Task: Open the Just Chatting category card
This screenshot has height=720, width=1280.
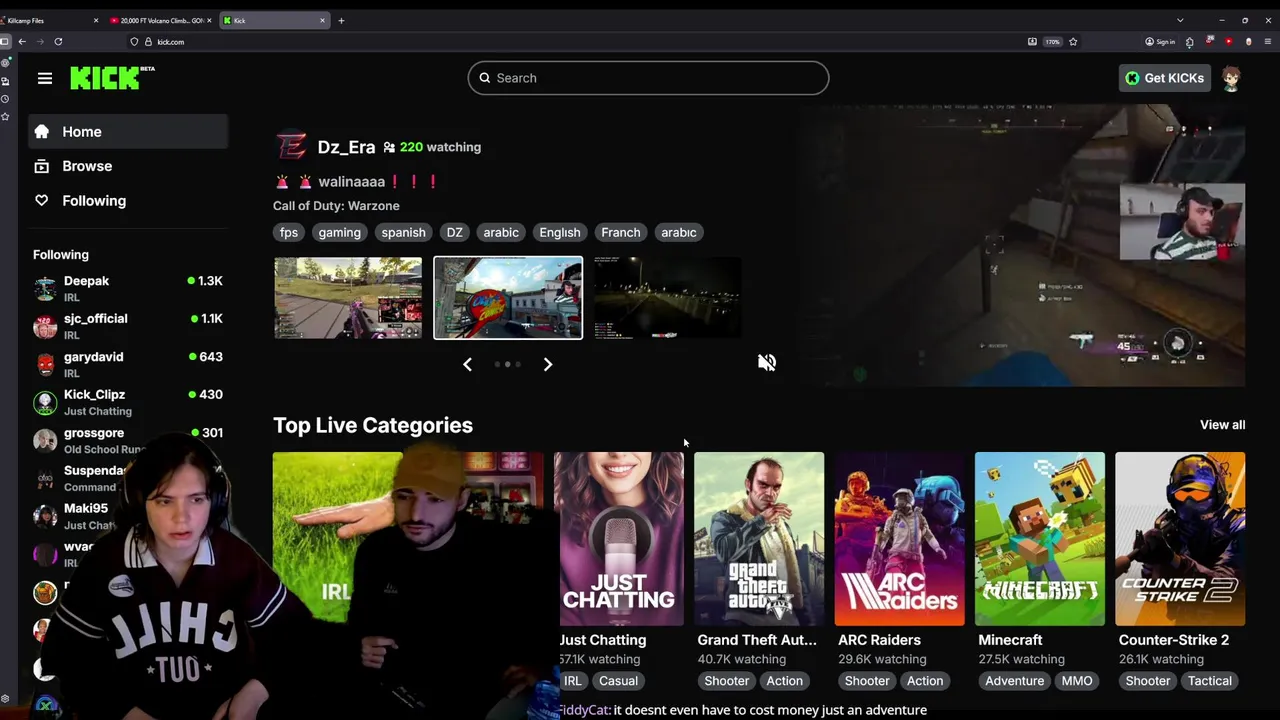Action: coord(619,539)
